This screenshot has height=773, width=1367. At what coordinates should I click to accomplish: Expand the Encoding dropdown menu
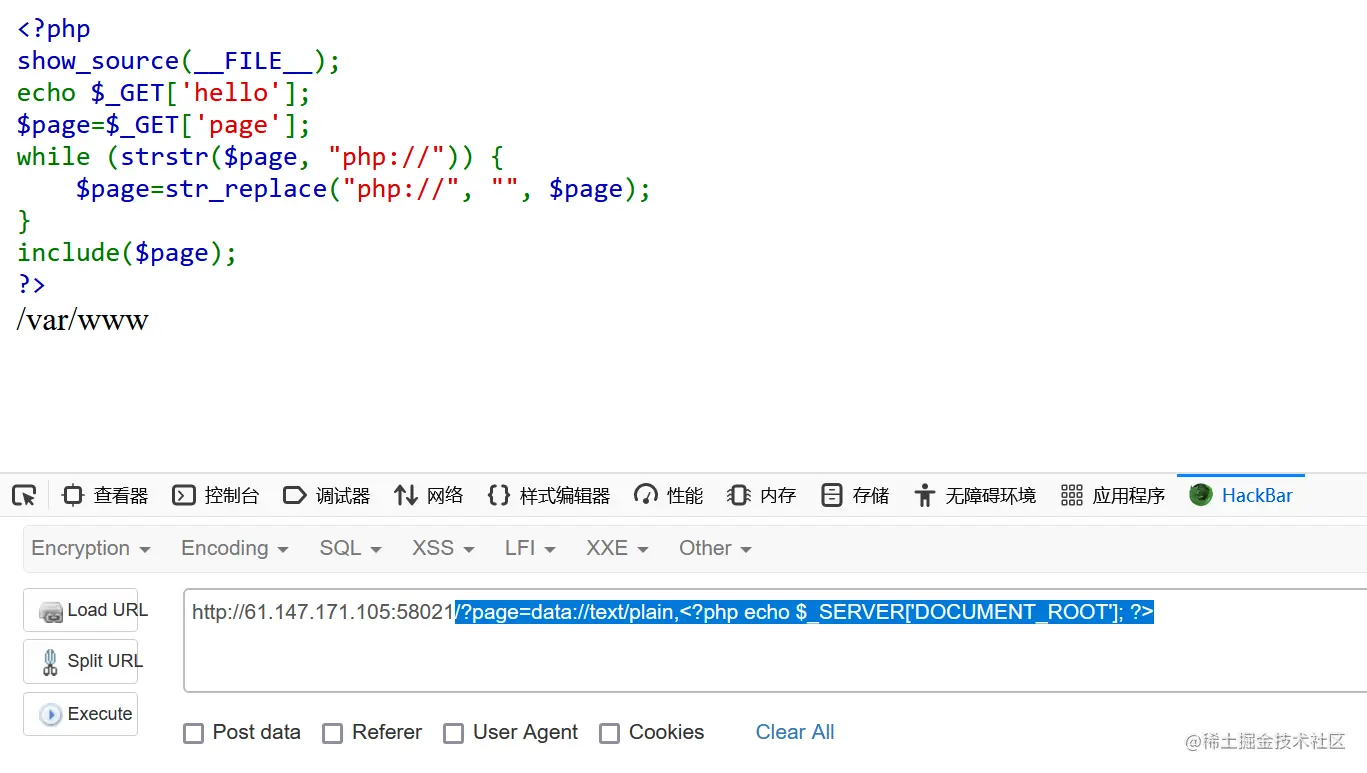[x=234, y=548]
